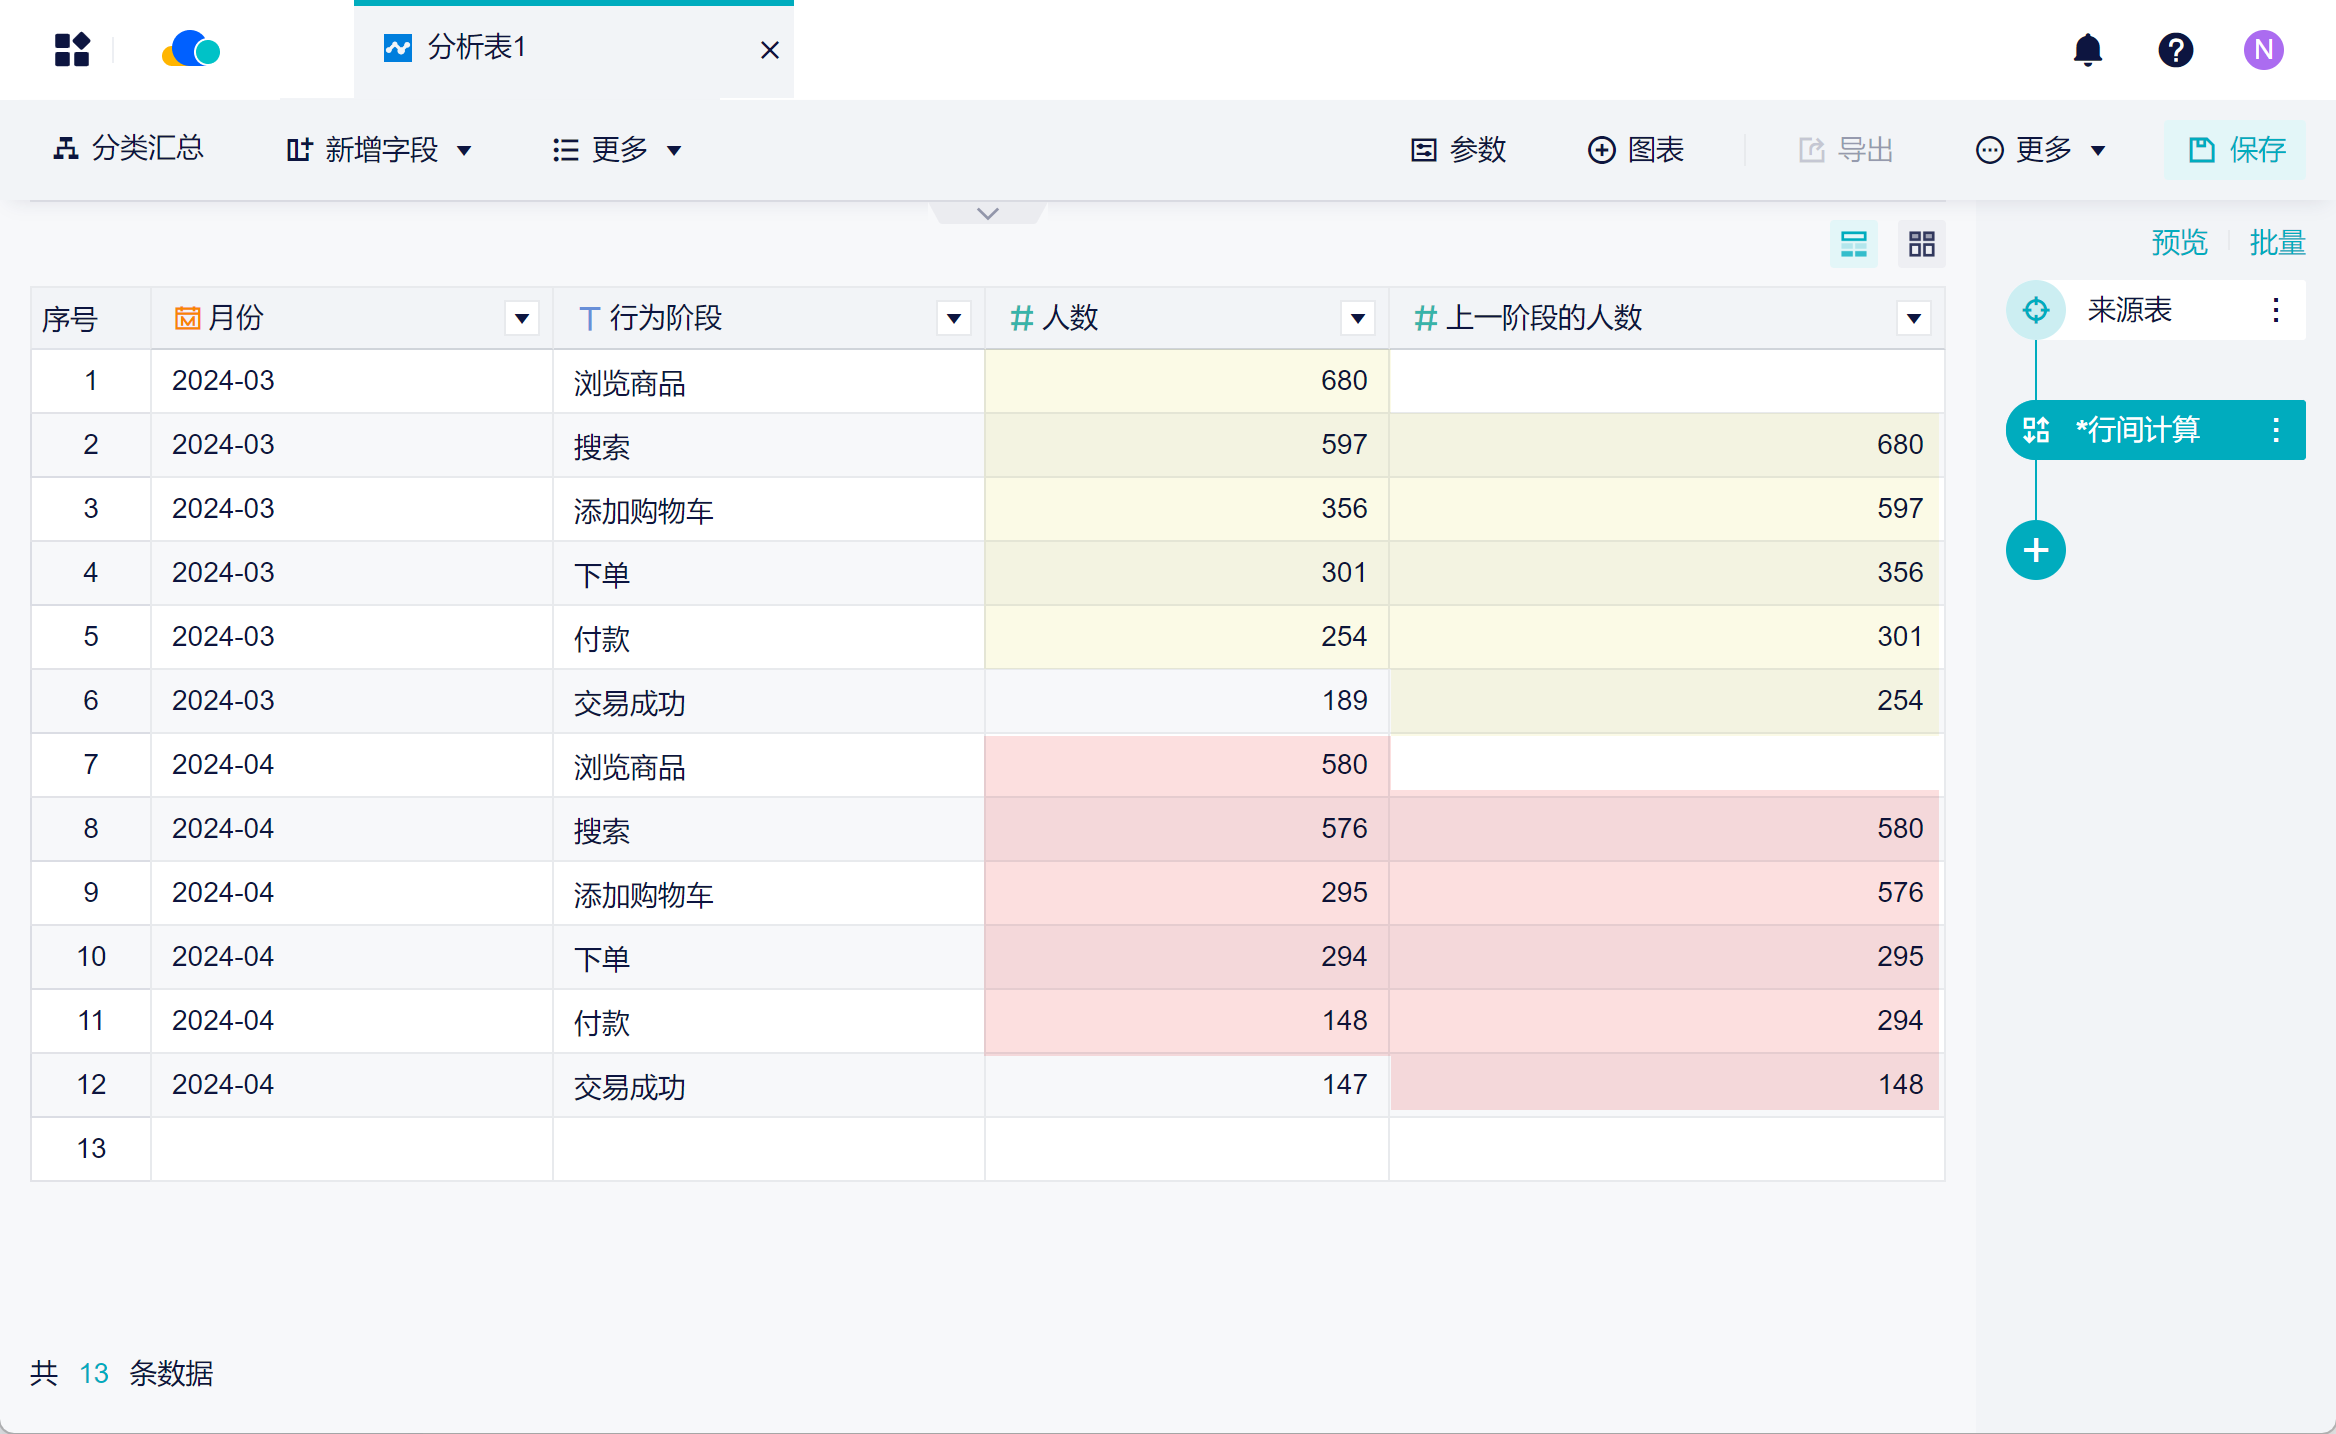This screenshot has width=2336, height=1434.
Task: Collapse the toolbar with chevron handle
Action: 987,214
